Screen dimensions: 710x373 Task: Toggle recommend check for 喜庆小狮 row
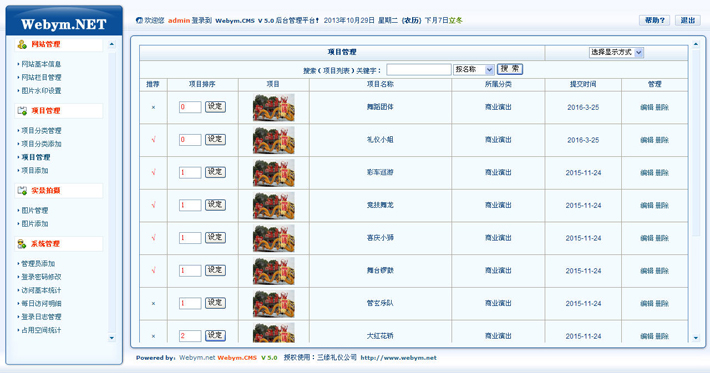point(154,238)
